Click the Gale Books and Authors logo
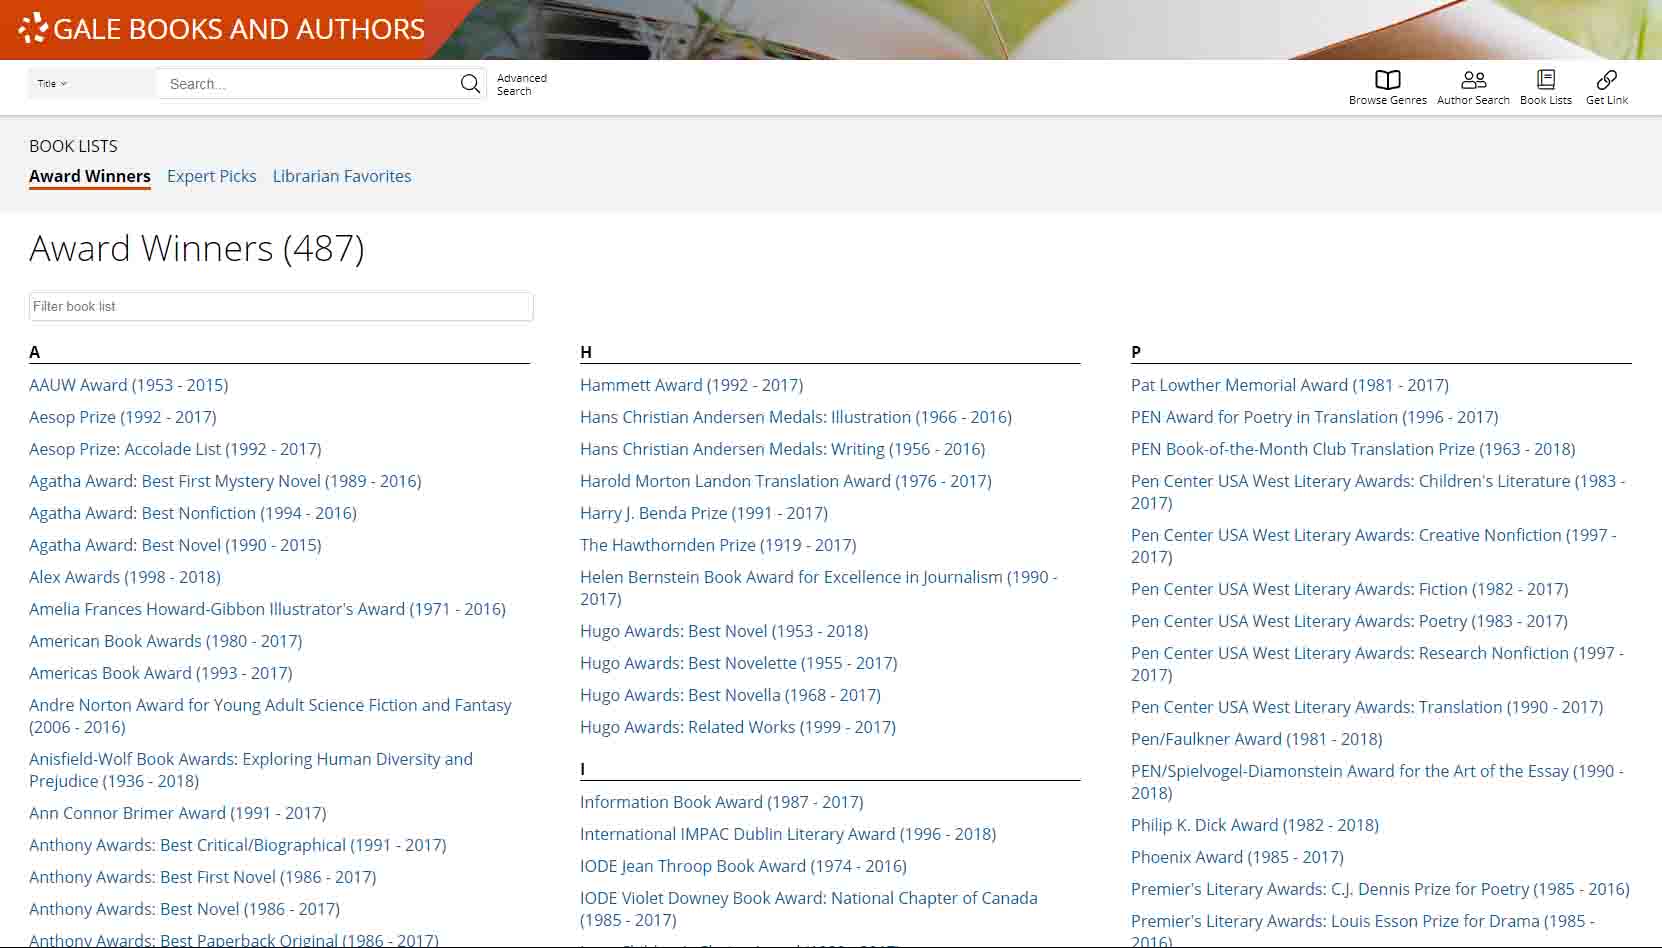Image resolution: width=1662 pixels, height=948 pixels. pyautogui.click(x=222, y=29)
